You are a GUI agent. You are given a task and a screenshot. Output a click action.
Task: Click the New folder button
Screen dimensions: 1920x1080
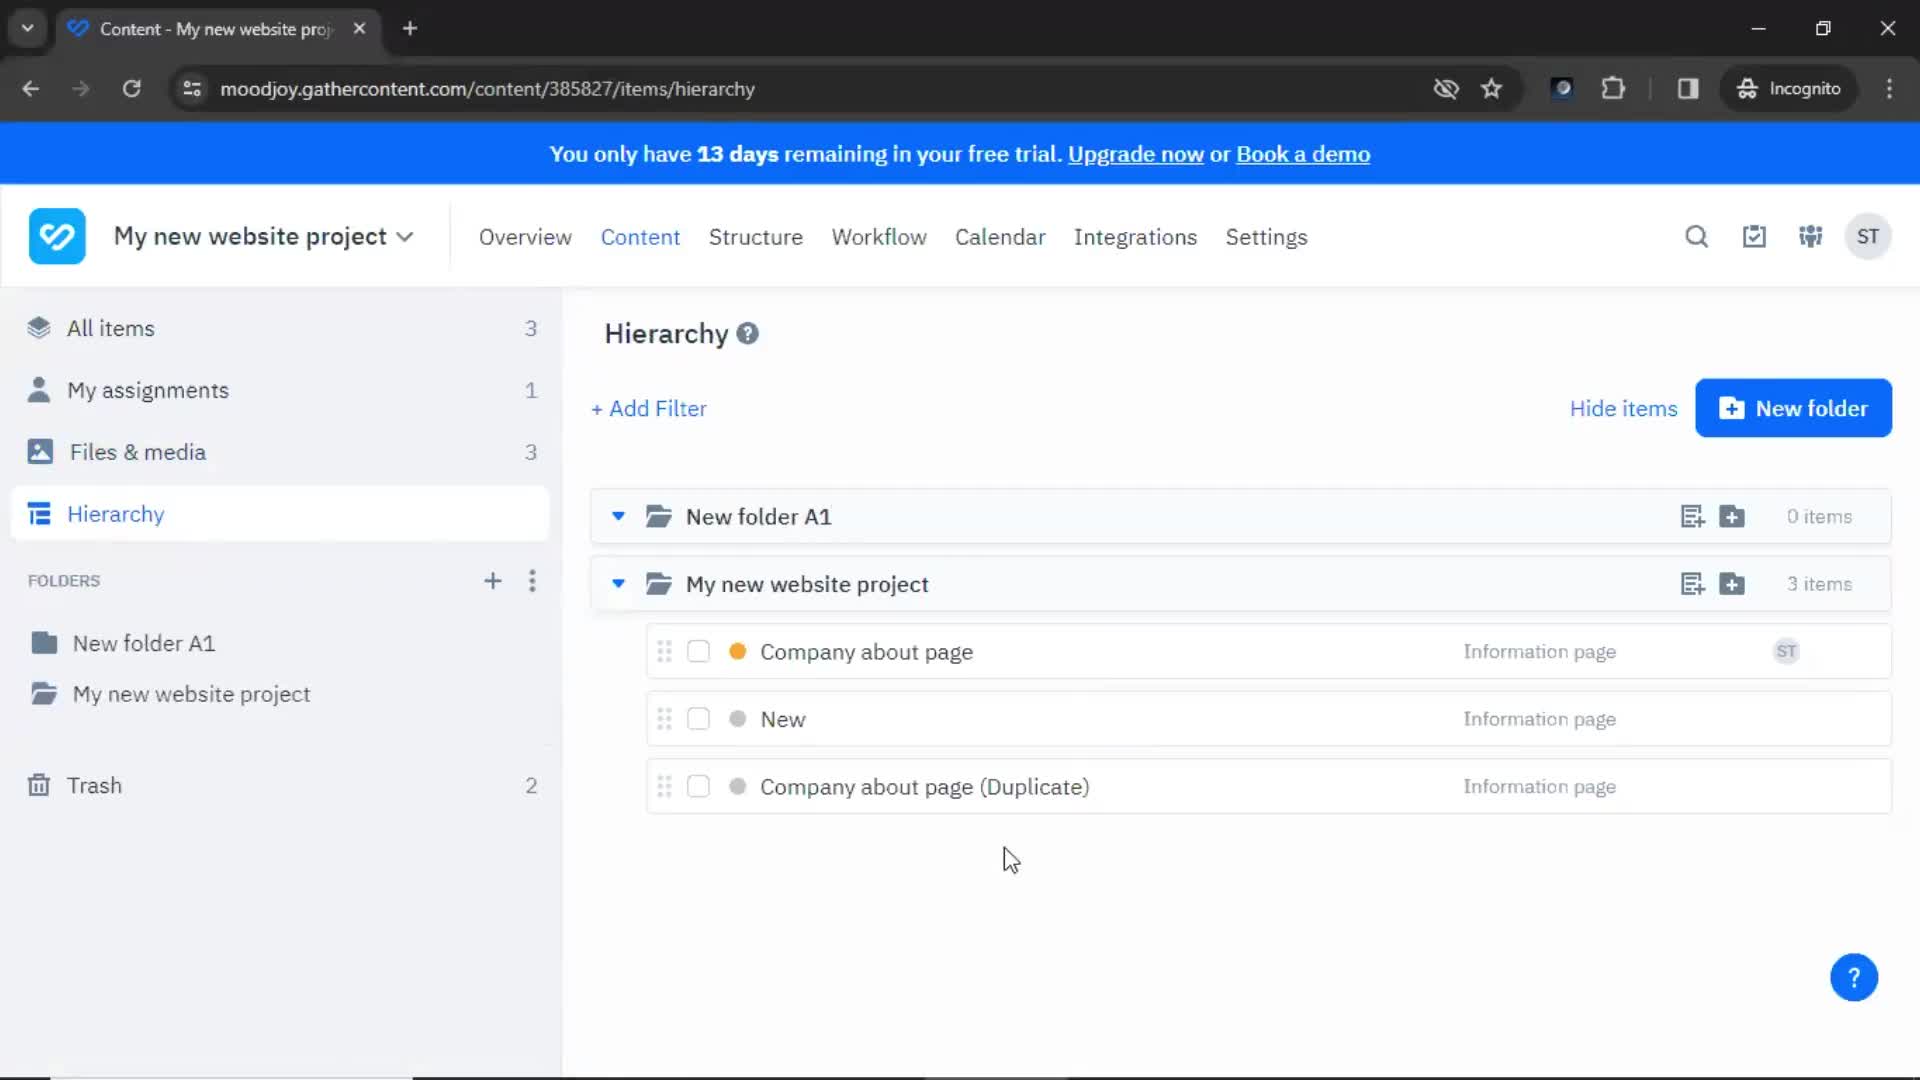click(x=1793, y=408)
